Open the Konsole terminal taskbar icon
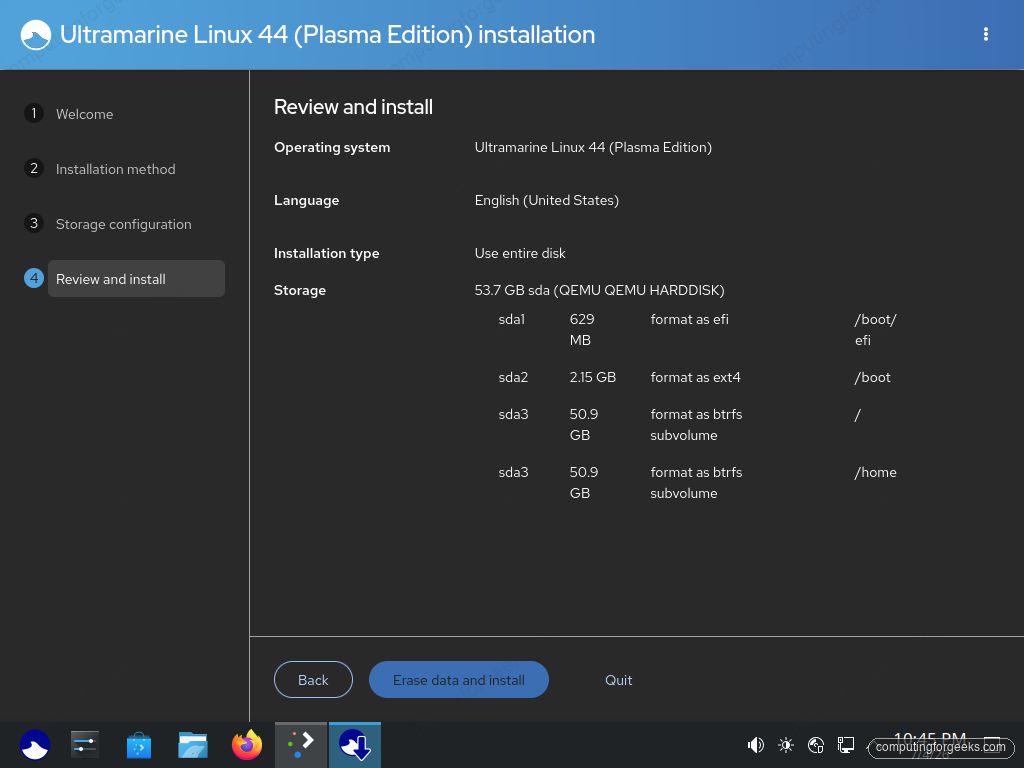Image resolution: width=1024 pixels, height=768 pixels. [301, 744]
